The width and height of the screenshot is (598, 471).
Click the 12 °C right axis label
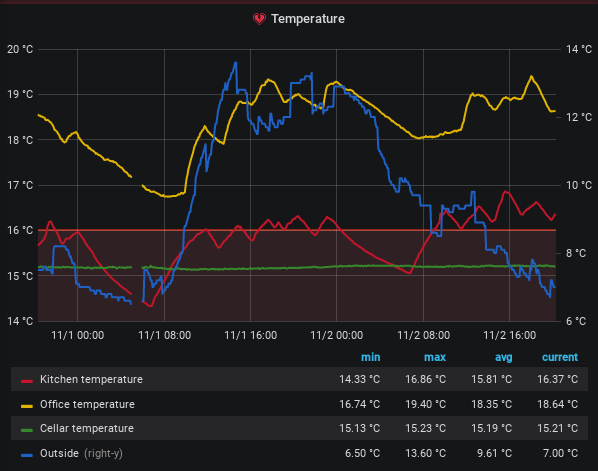[579, 117]
